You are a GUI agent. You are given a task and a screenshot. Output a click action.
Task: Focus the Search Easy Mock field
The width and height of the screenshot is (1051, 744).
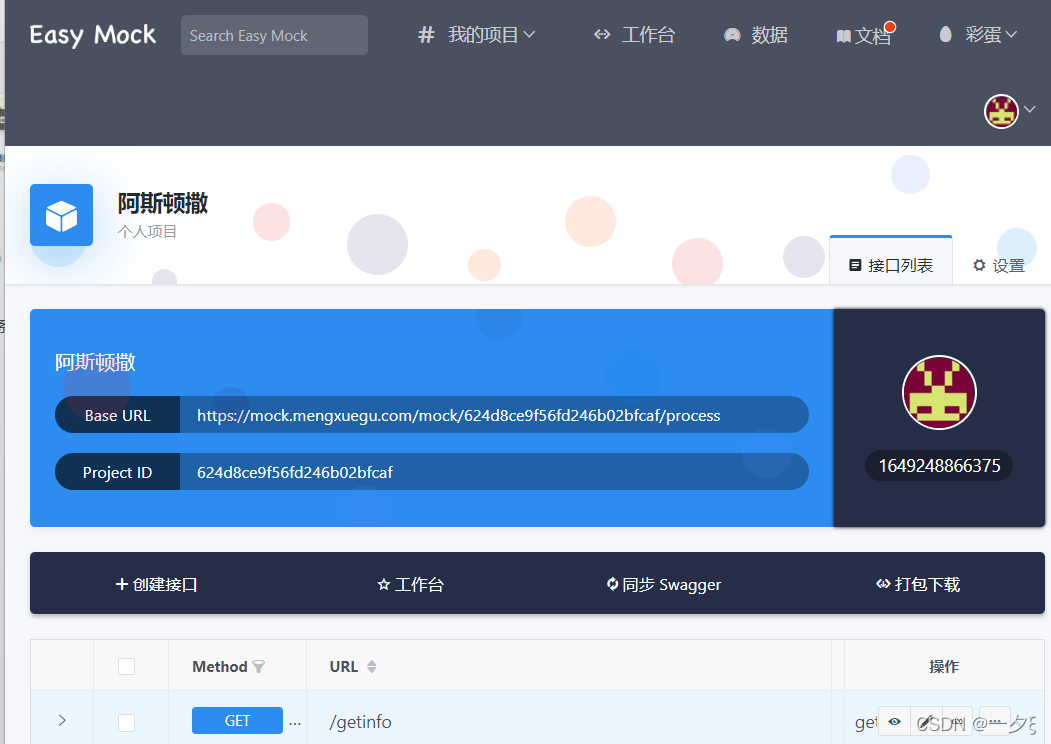click(x=274, y=35)
